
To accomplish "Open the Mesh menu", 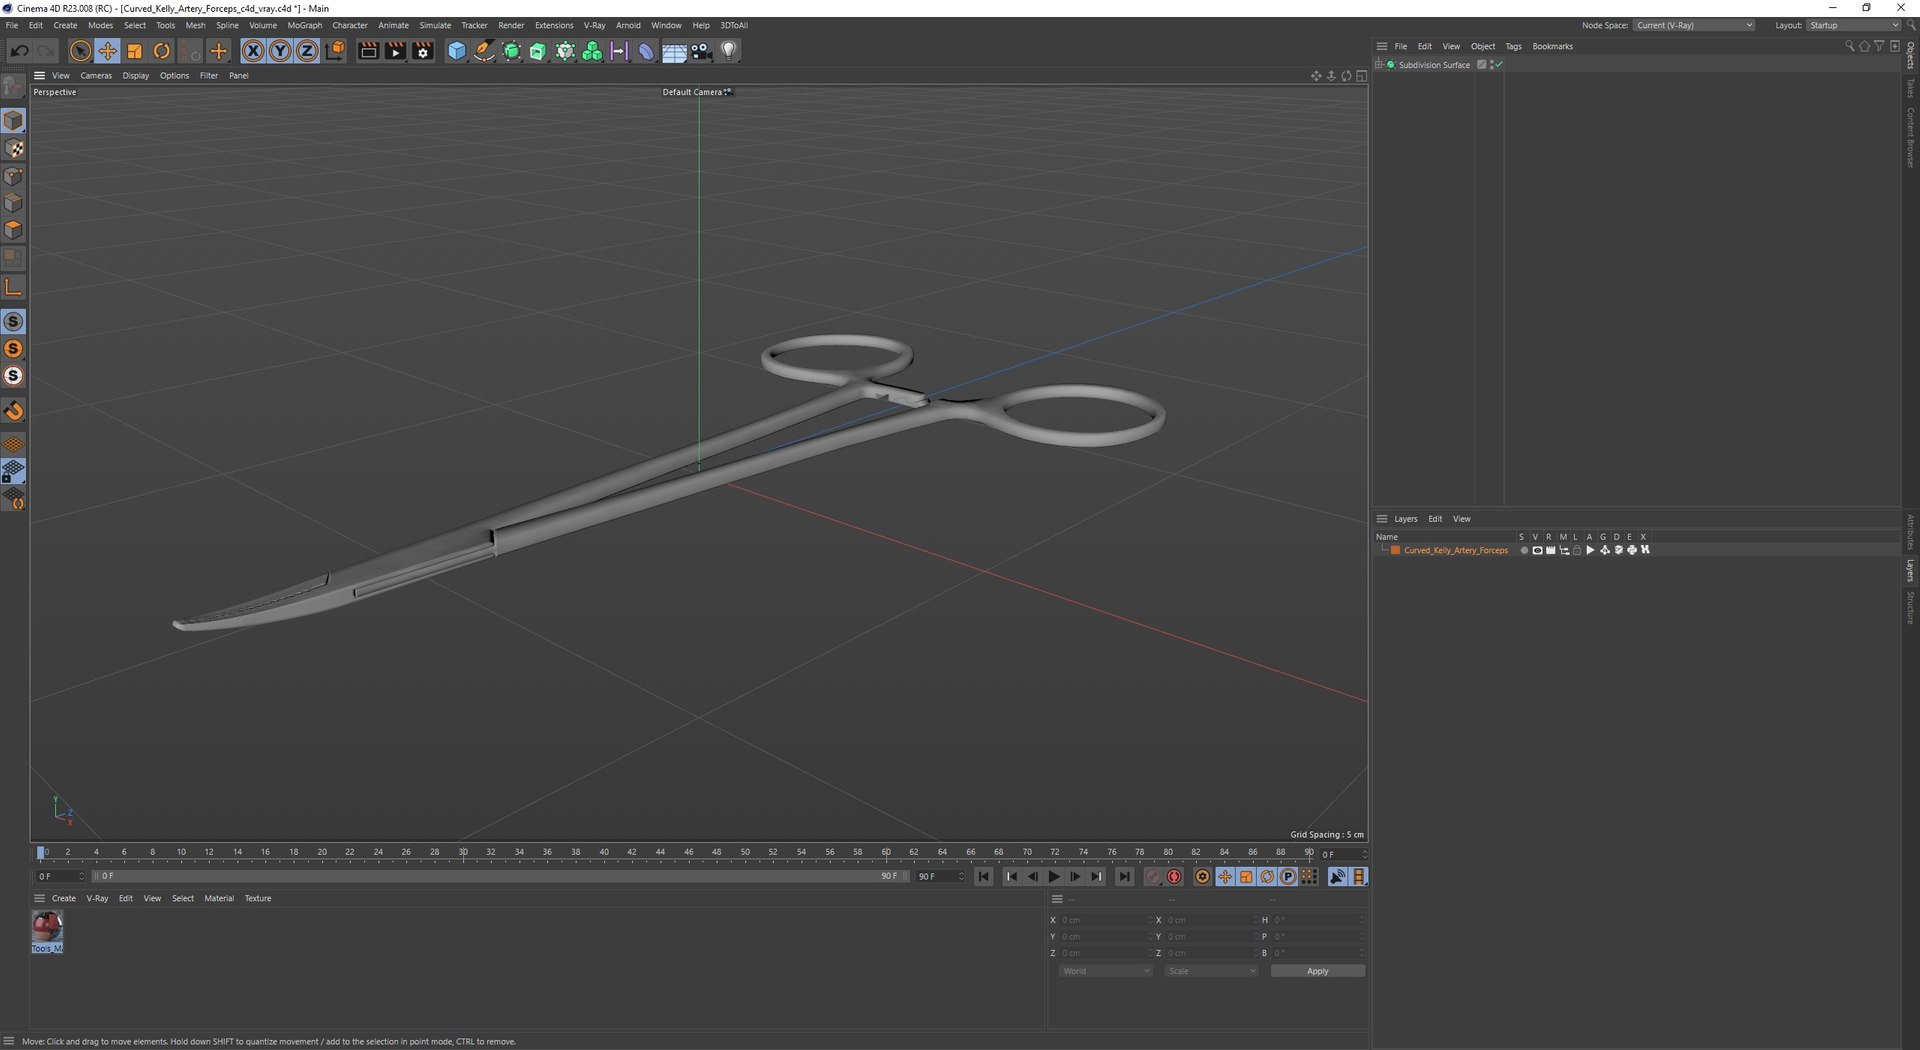I will click(x=195, y=25).
